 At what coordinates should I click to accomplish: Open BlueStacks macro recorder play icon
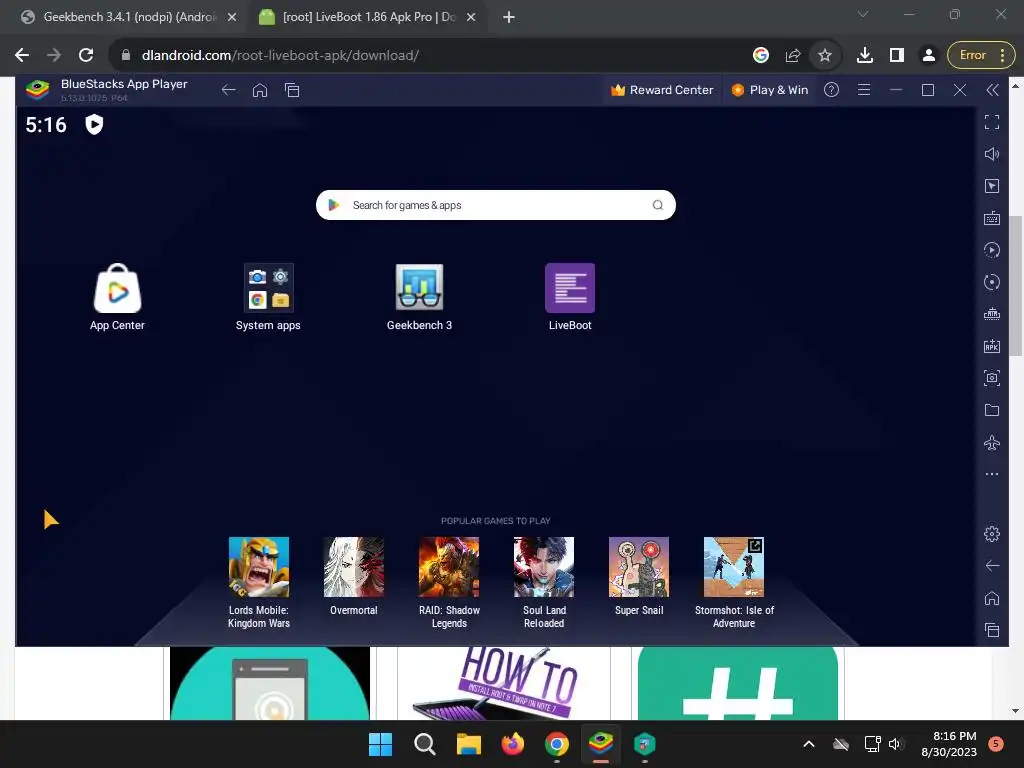click(991, 250)
